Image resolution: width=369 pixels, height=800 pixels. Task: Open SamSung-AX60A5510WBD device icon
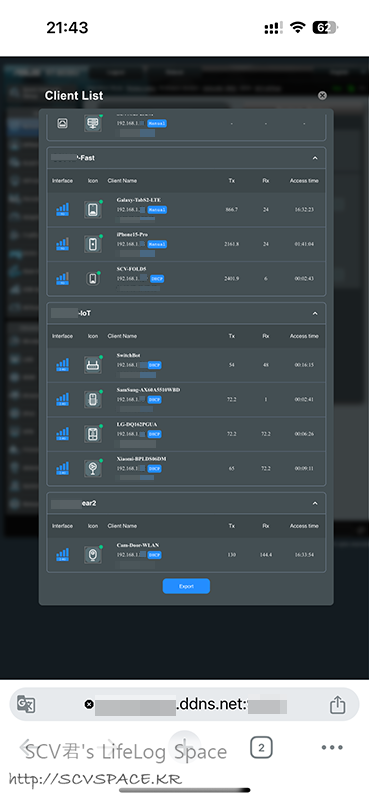(93, 399)
